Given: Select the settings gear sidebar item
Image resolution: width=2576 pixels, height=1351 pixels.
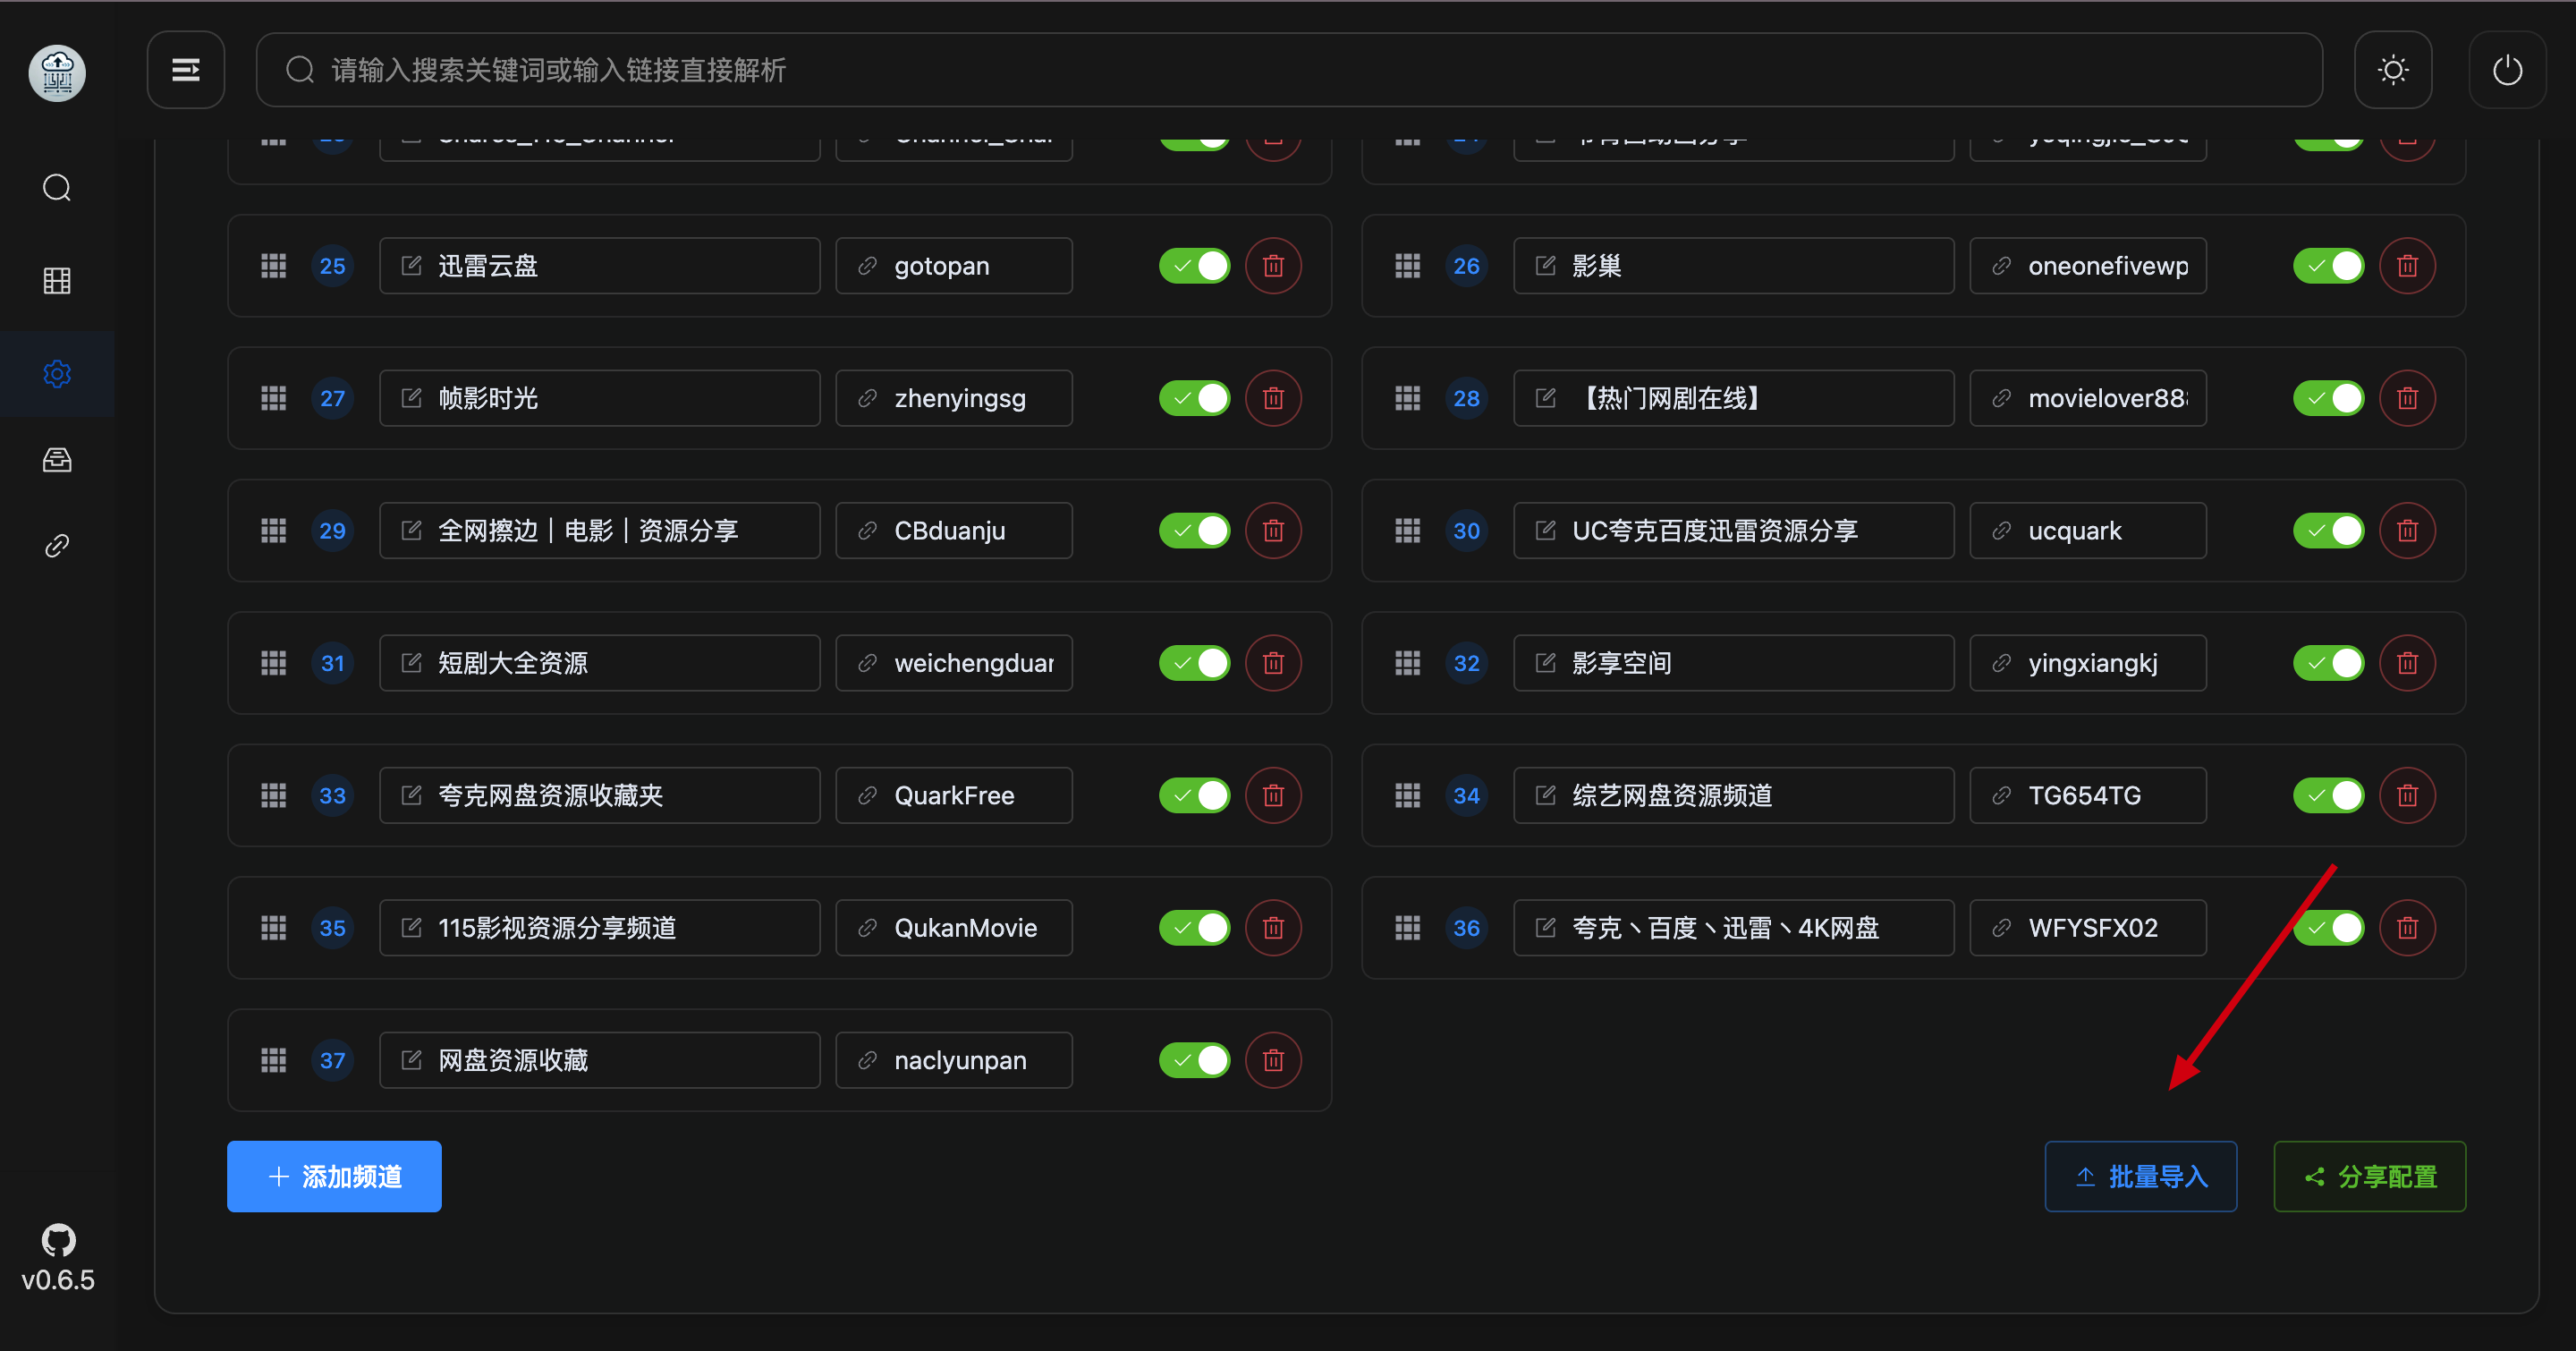Looking at the screenshot, I should 57,374.
